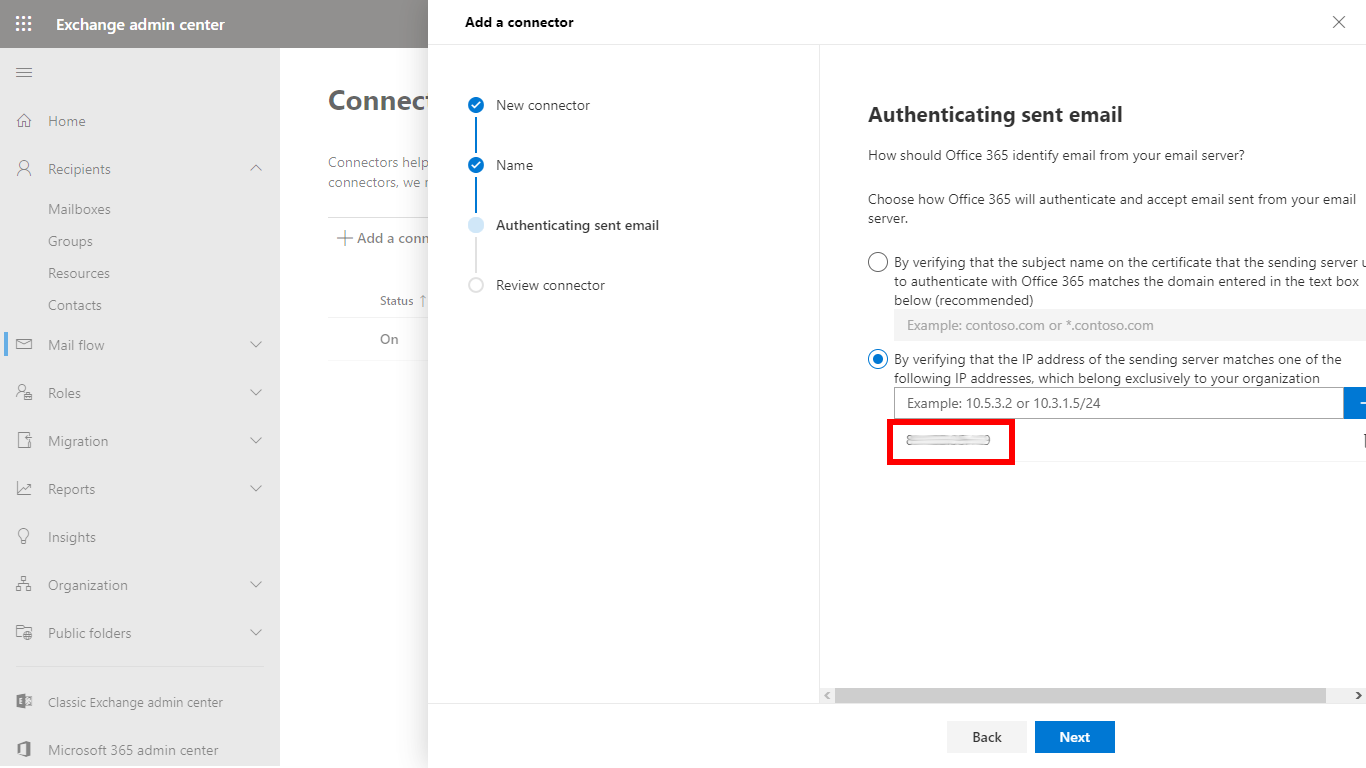Click the Public folders icon
Screen dimensions: 1366x768
tap(24, 633)
